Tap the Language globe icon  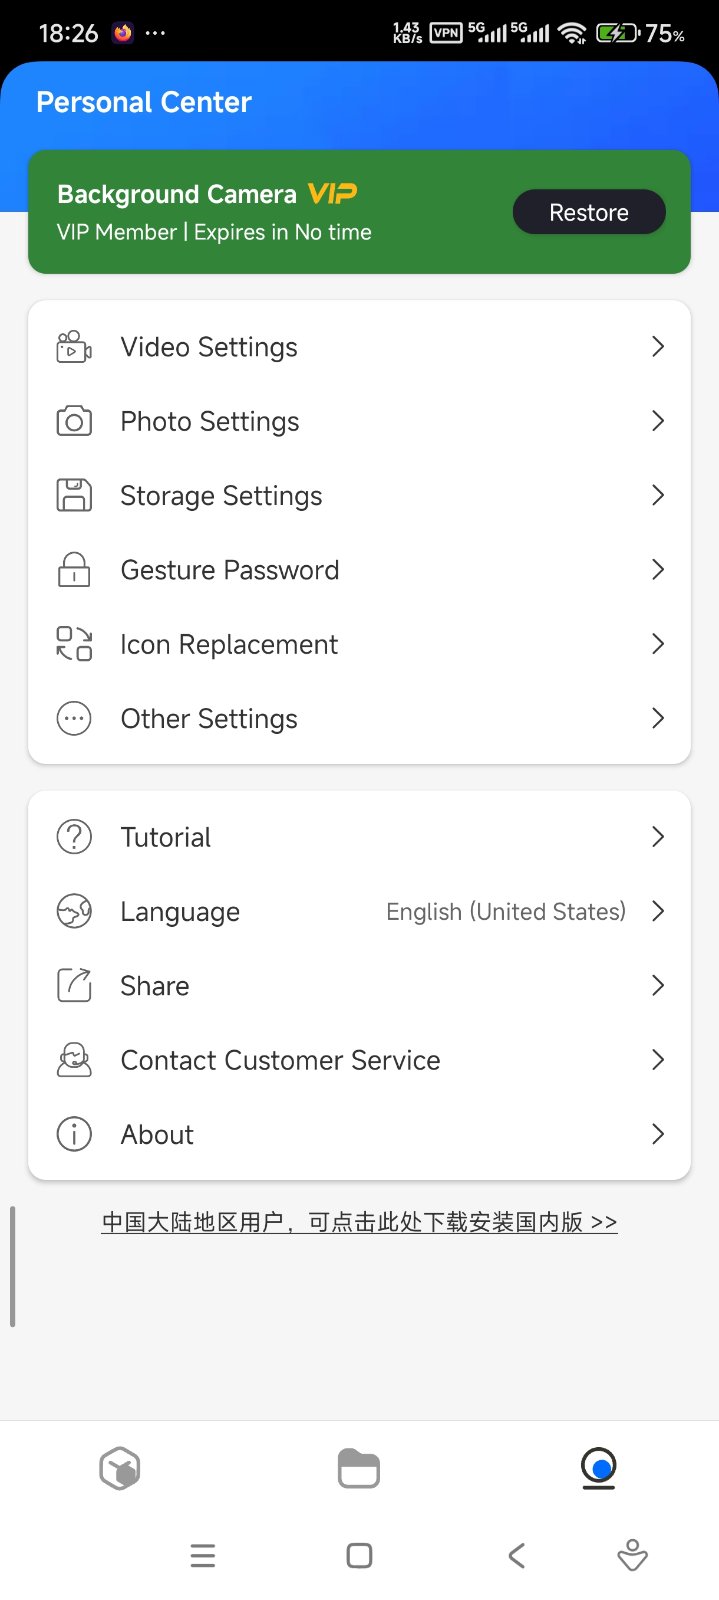pos(74,911)
